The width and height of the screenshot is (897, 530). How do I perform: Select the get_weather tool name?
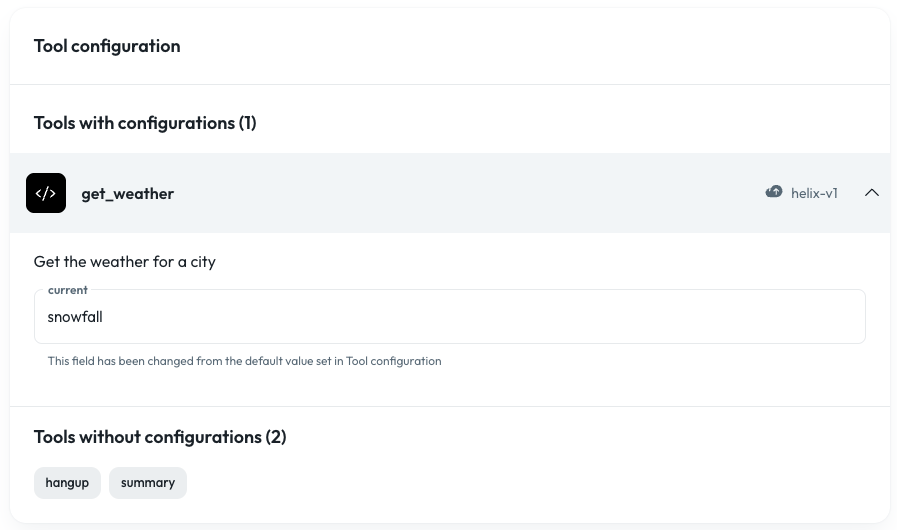click(128, 193)
